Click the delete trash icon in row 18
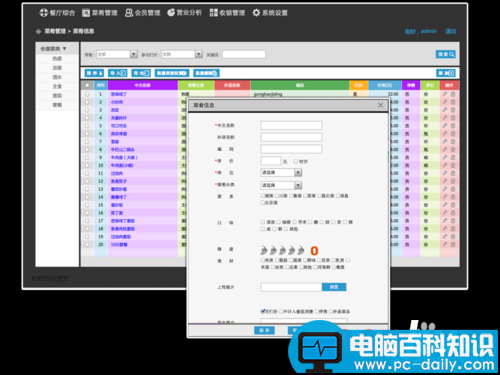500x375 pixels. 453,229
